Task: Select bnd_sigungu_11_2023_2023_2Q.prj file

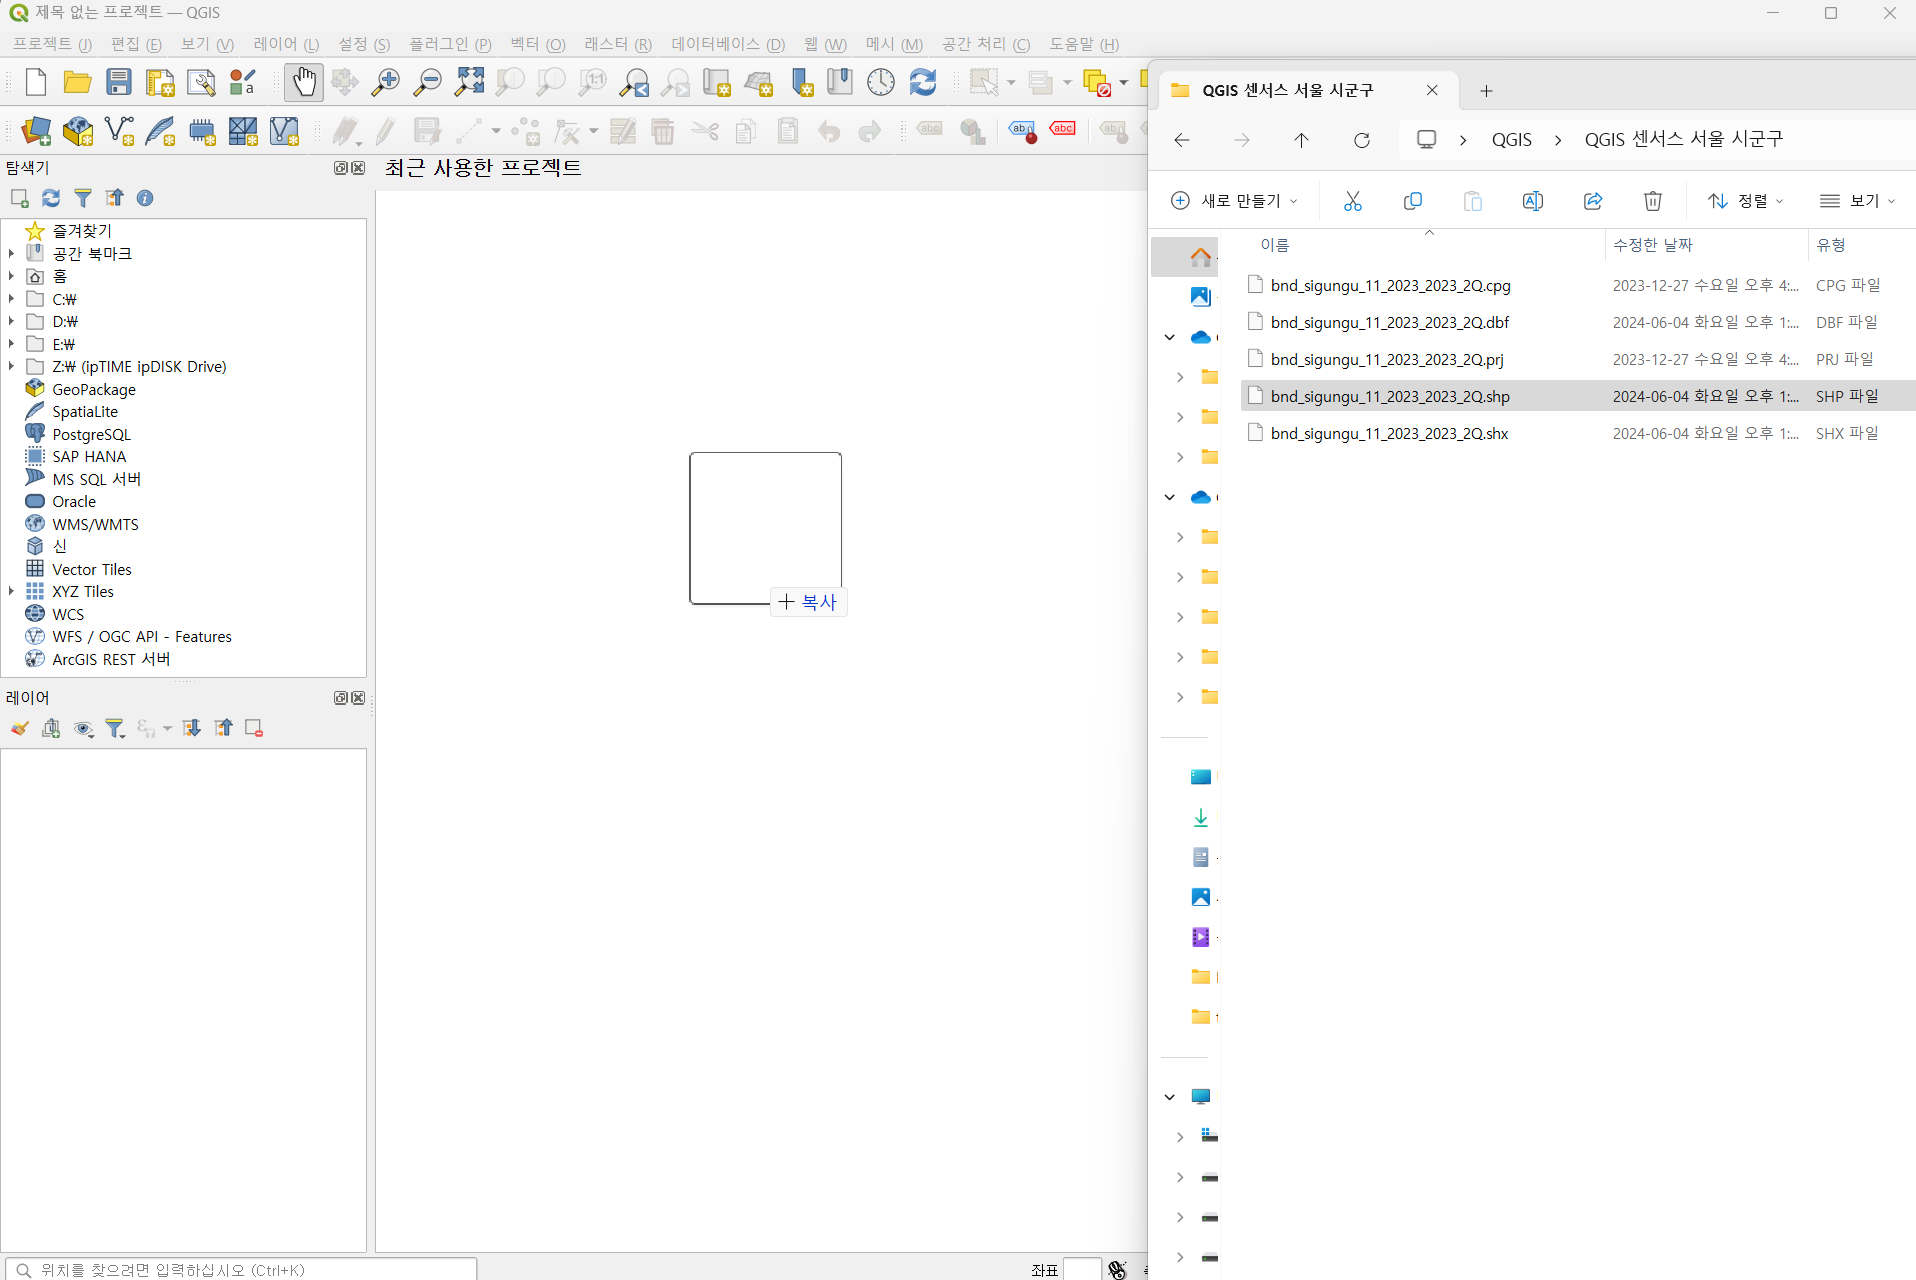Action: tap(1578, 359)
